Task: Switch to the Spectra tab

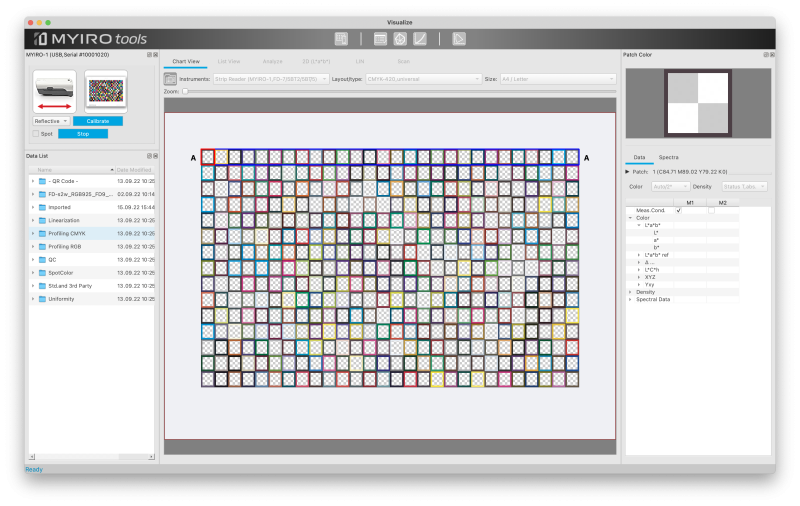Action: point(668,157)
